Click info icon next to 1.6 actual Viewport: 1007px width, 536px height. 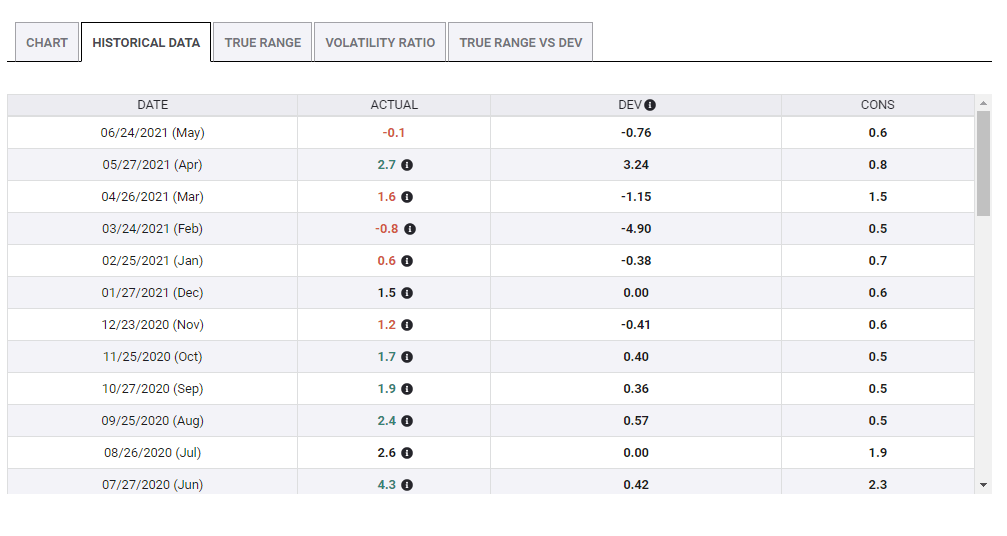tap(408, 197)
